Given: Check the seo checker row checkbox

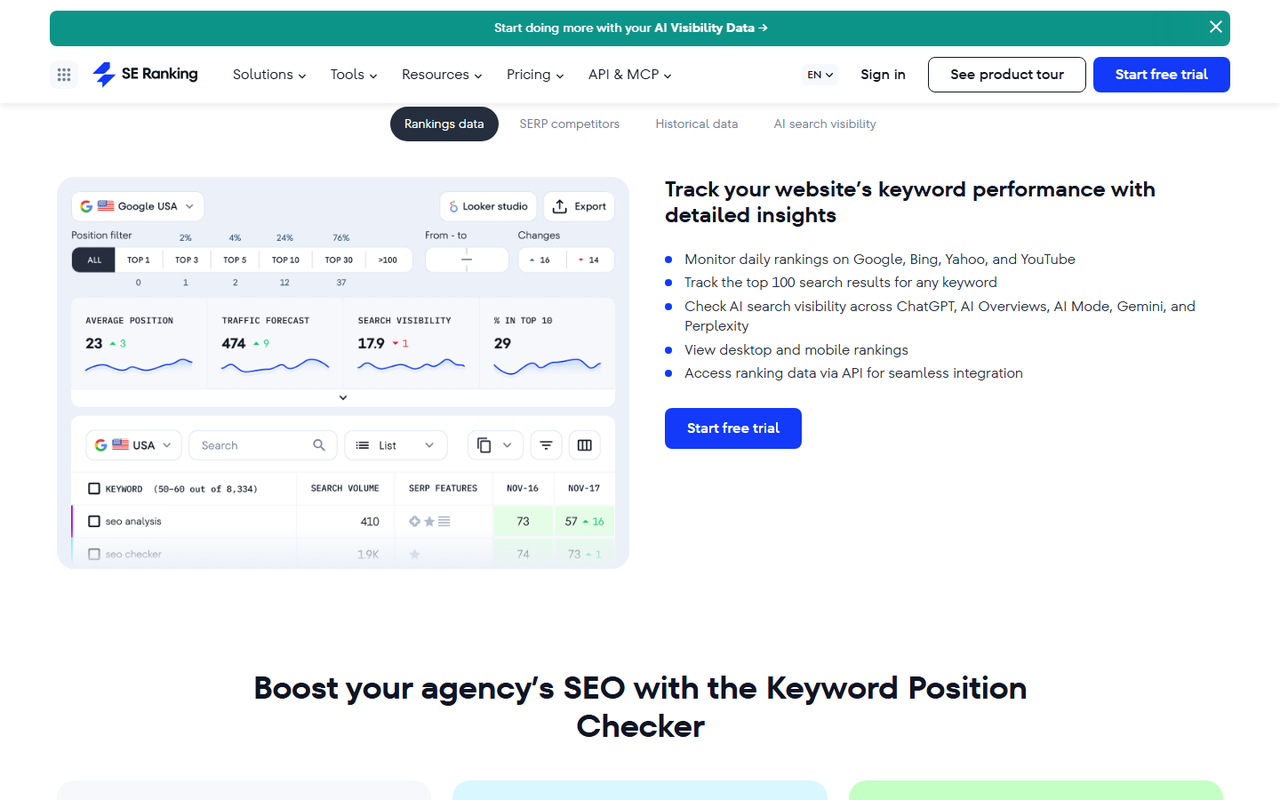Looking at the screenshot, I should [94, 554].
